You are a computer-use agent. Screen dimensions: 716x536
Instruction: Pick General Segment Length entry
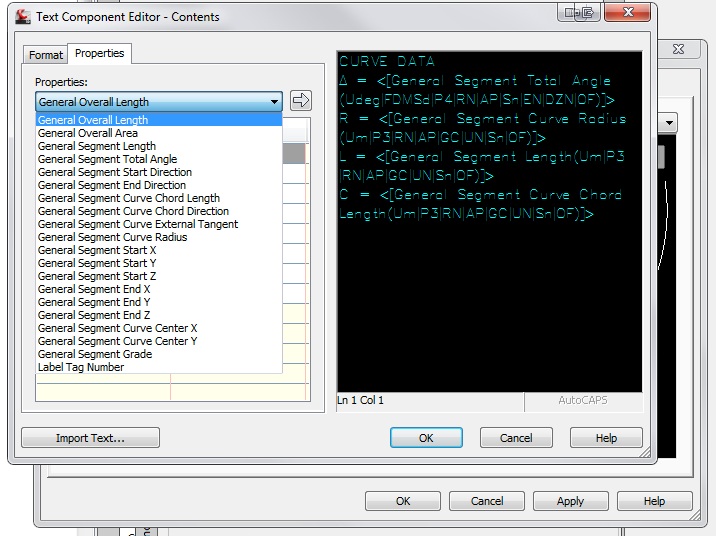pyautogui.click(x=158, y=146)
